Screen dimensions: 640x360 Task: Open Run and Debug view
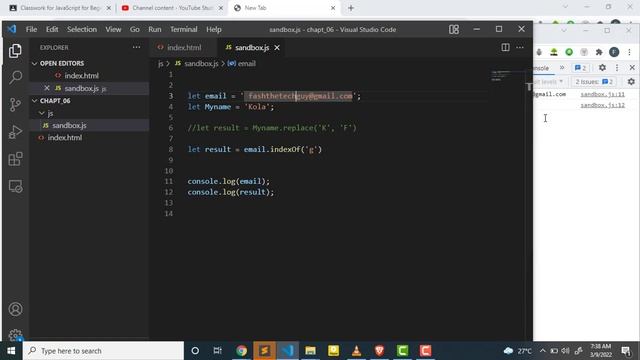15,132
